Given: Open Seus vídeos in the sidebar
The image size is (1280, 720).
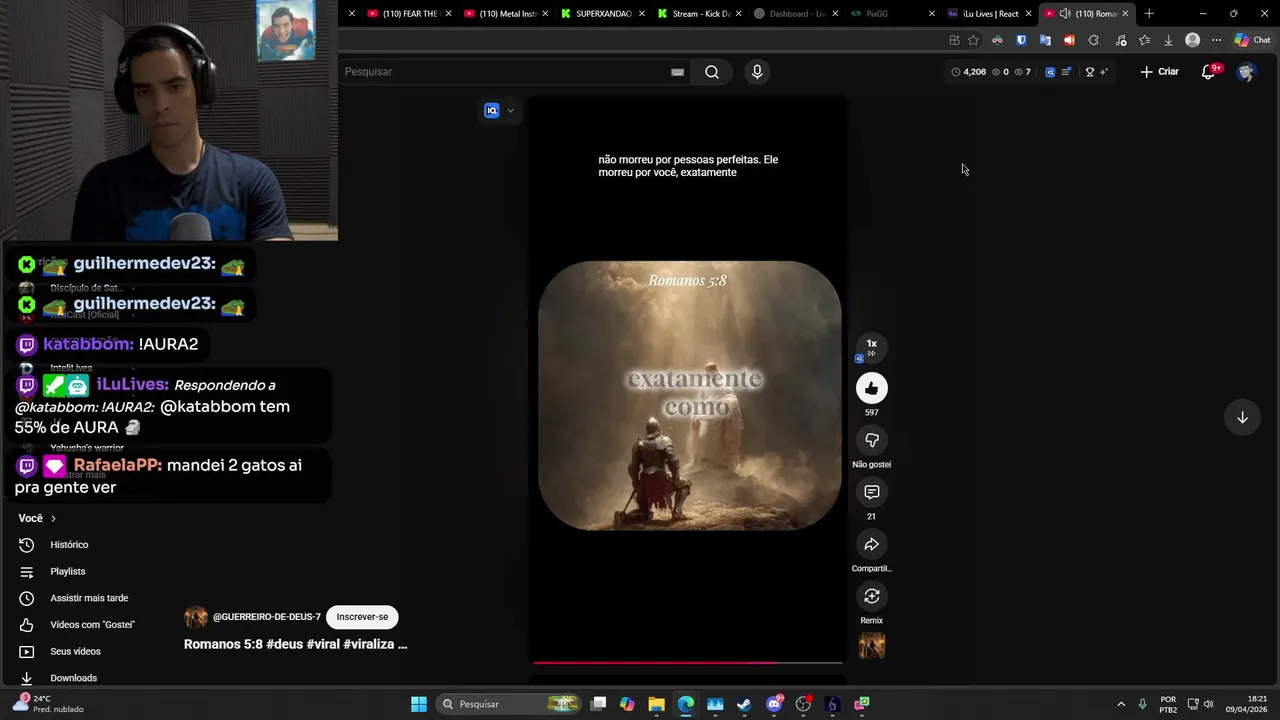Looking at the screenshot, I should [75, 651].
